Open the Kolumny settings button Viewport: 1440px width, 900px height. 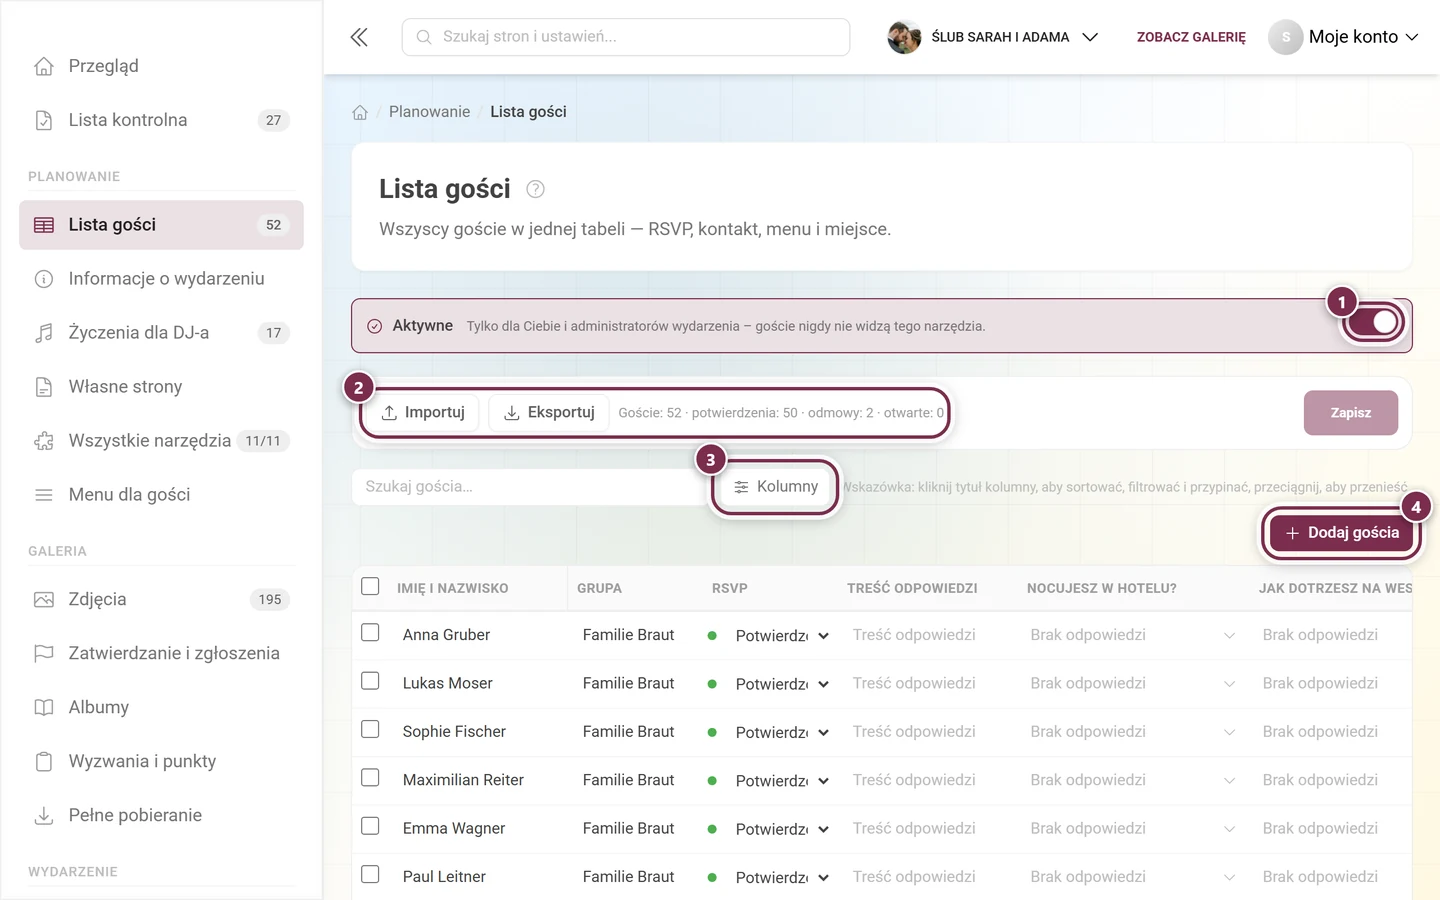(775, 487)
